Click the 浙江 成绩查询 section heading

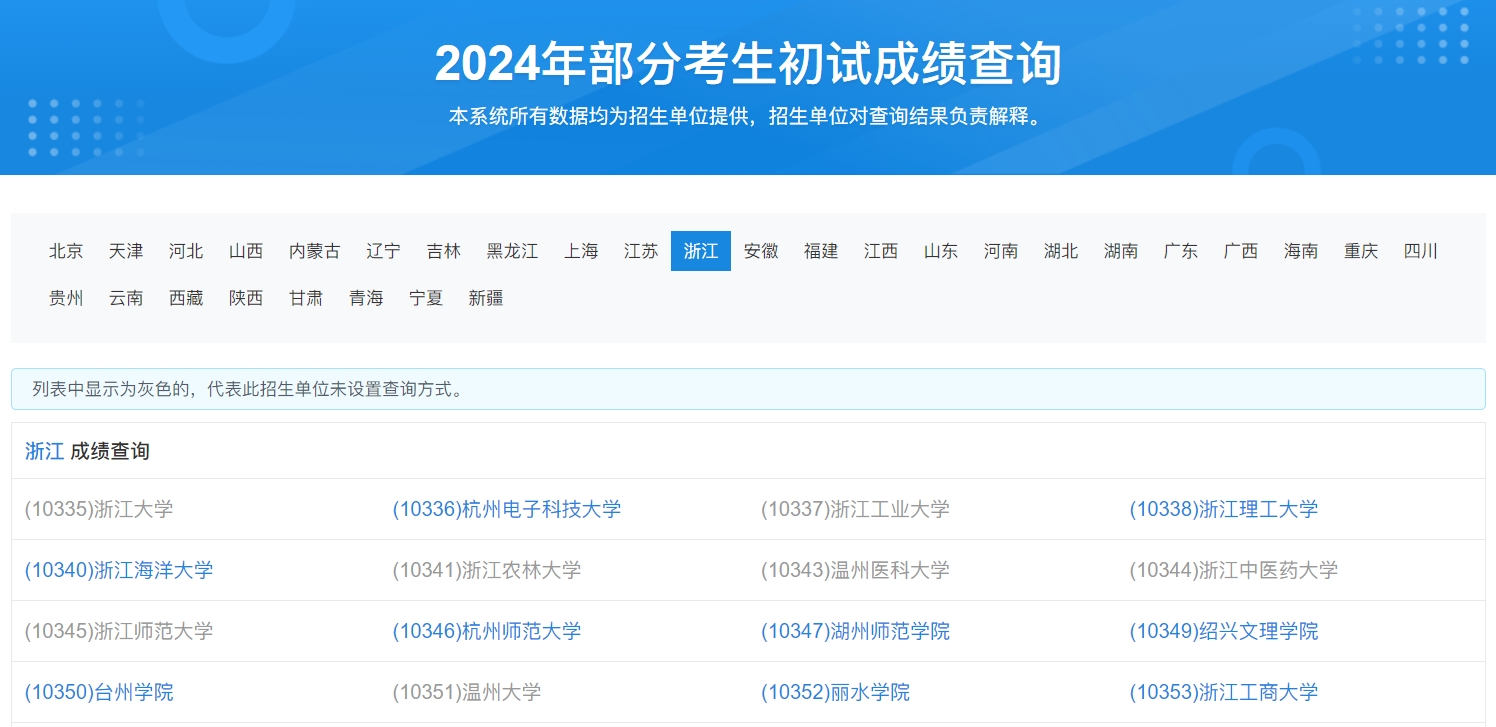coord(87,451)
